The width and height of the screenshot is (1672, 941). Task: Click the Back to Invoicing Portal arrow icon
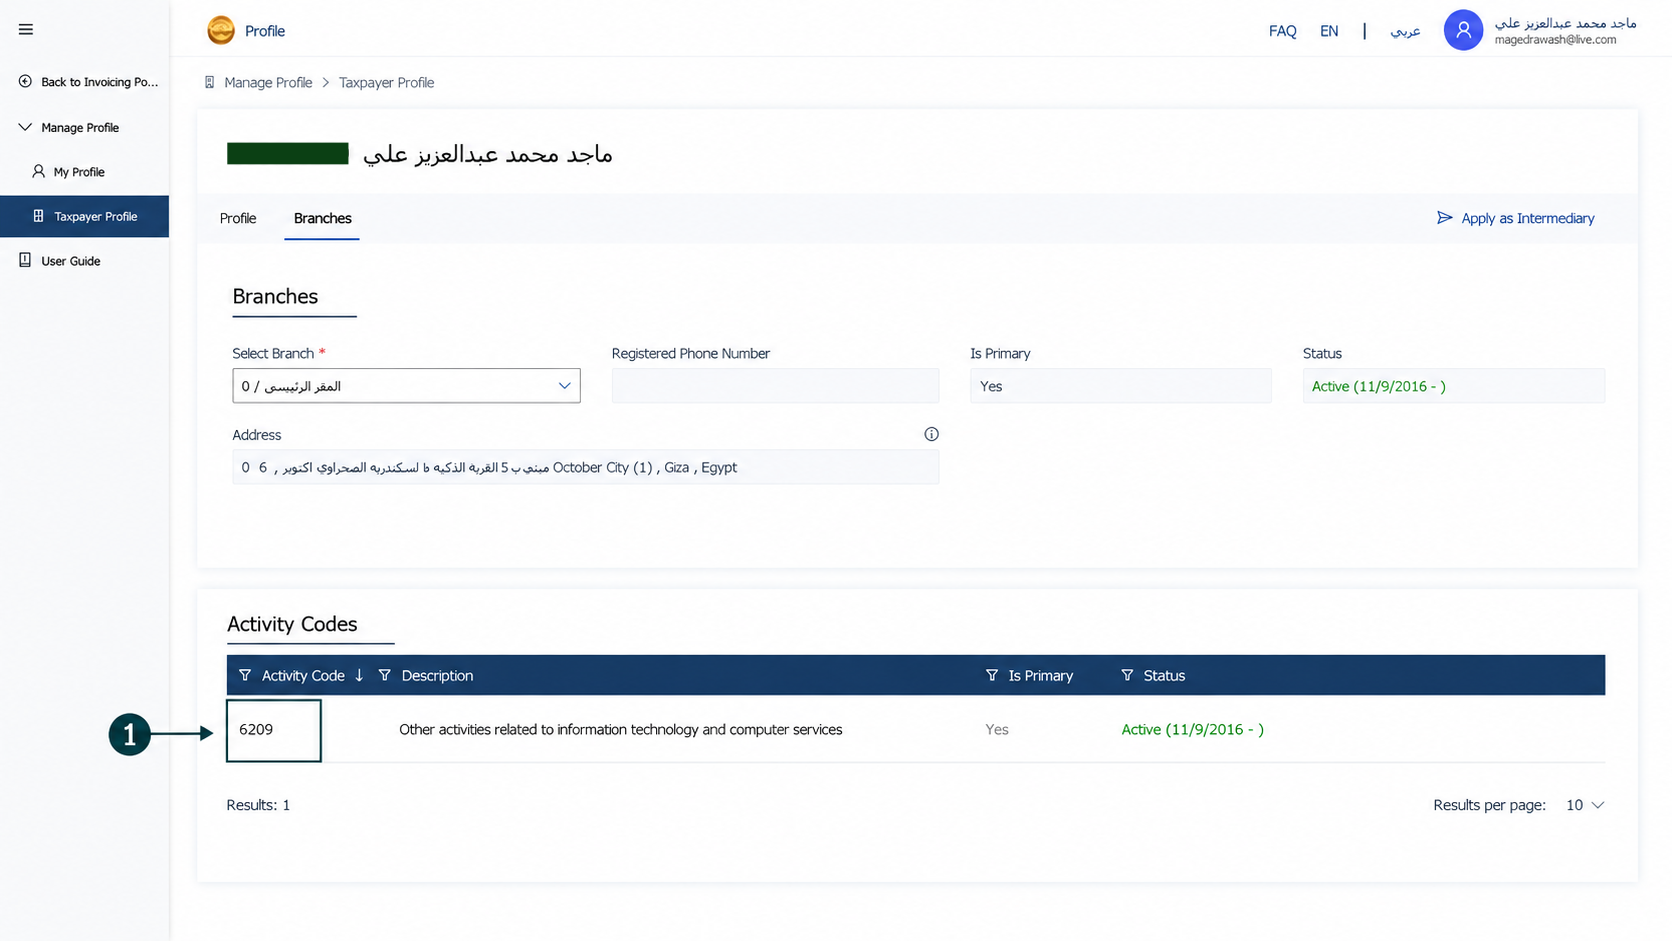coord(25,81)
